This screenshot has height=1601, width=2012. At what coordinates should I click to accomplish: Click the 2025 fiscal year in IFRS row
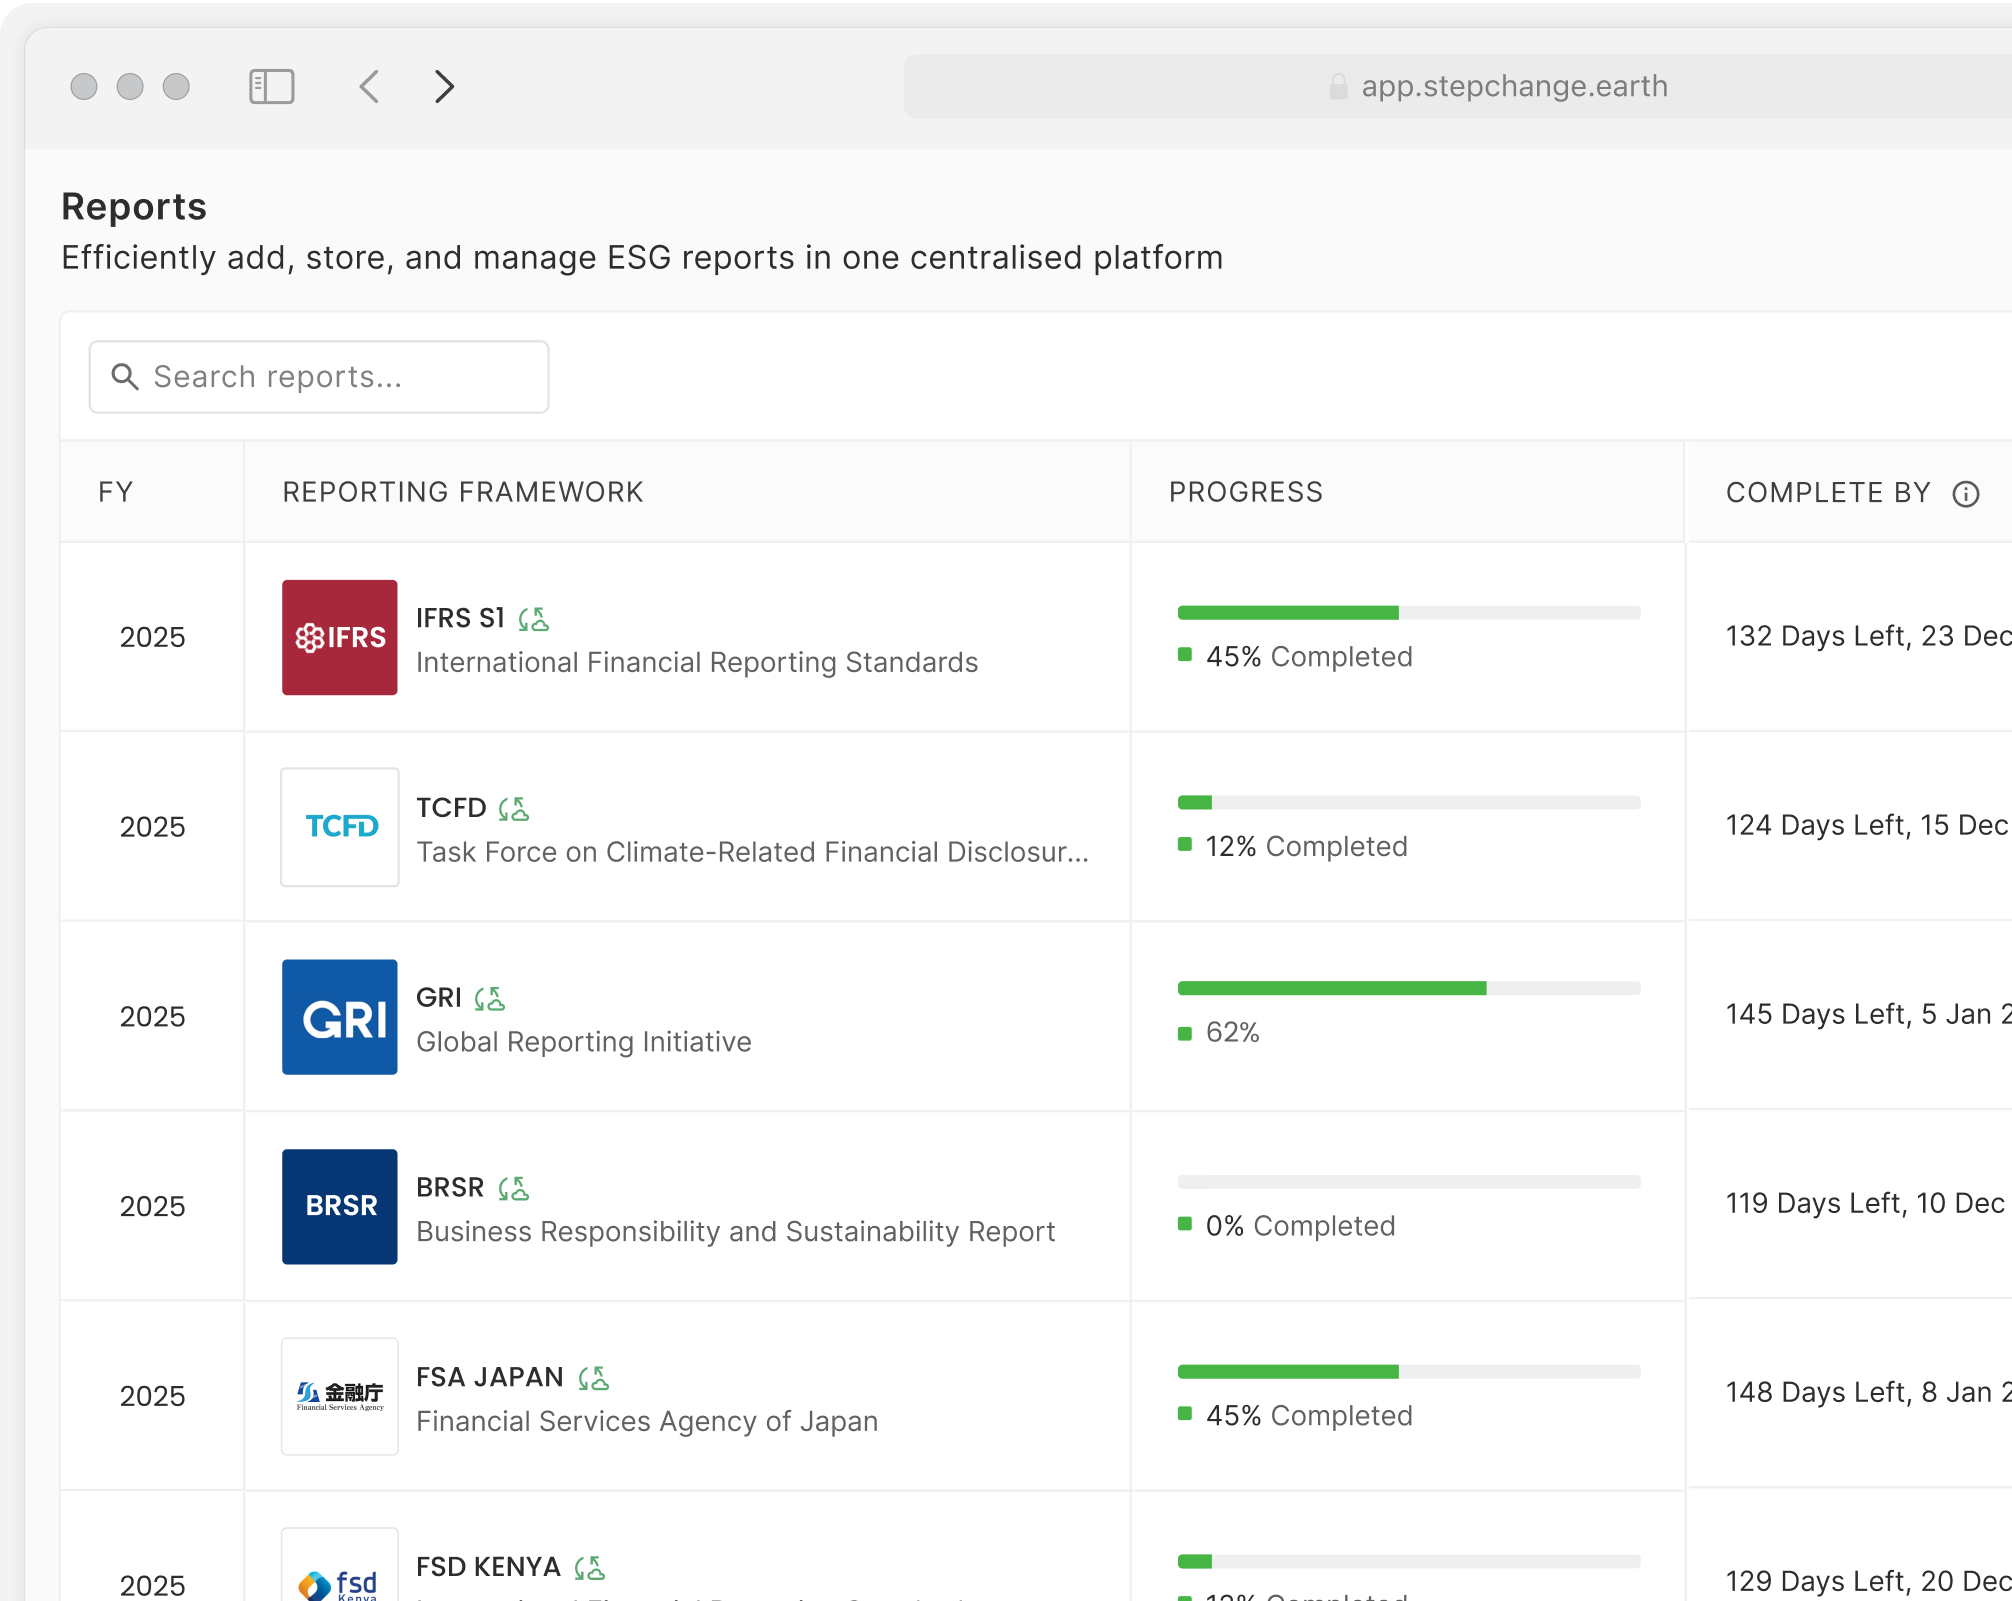click(x=152, y=637)
